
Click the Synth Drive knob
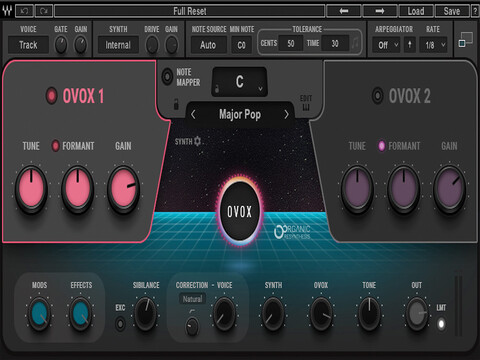click(x=152, y=45)
